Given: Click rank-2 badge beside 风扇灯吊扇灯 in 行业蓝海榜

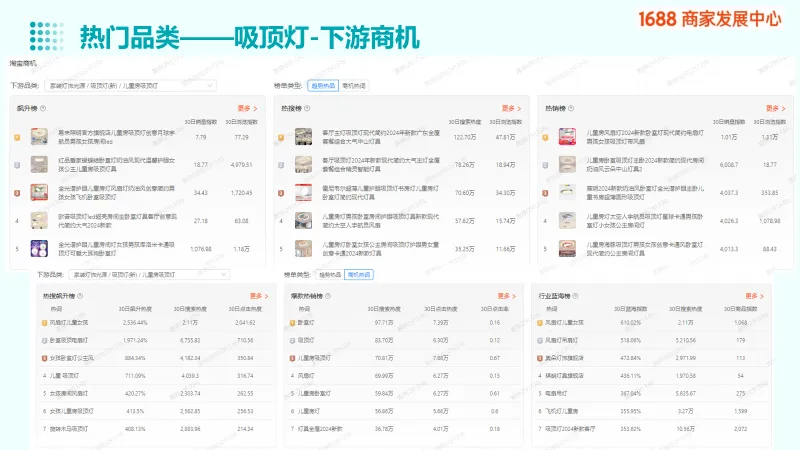Looking at the screenshot, I should [x=545, y=339].
